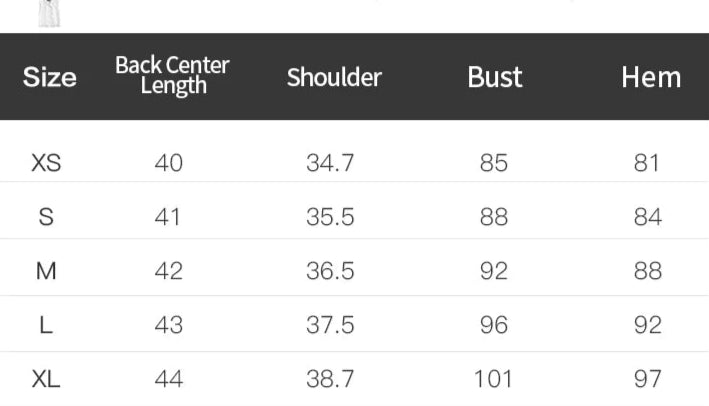Select the M size row label
This screenshot has height=406, width=709.
coord(46,270)
